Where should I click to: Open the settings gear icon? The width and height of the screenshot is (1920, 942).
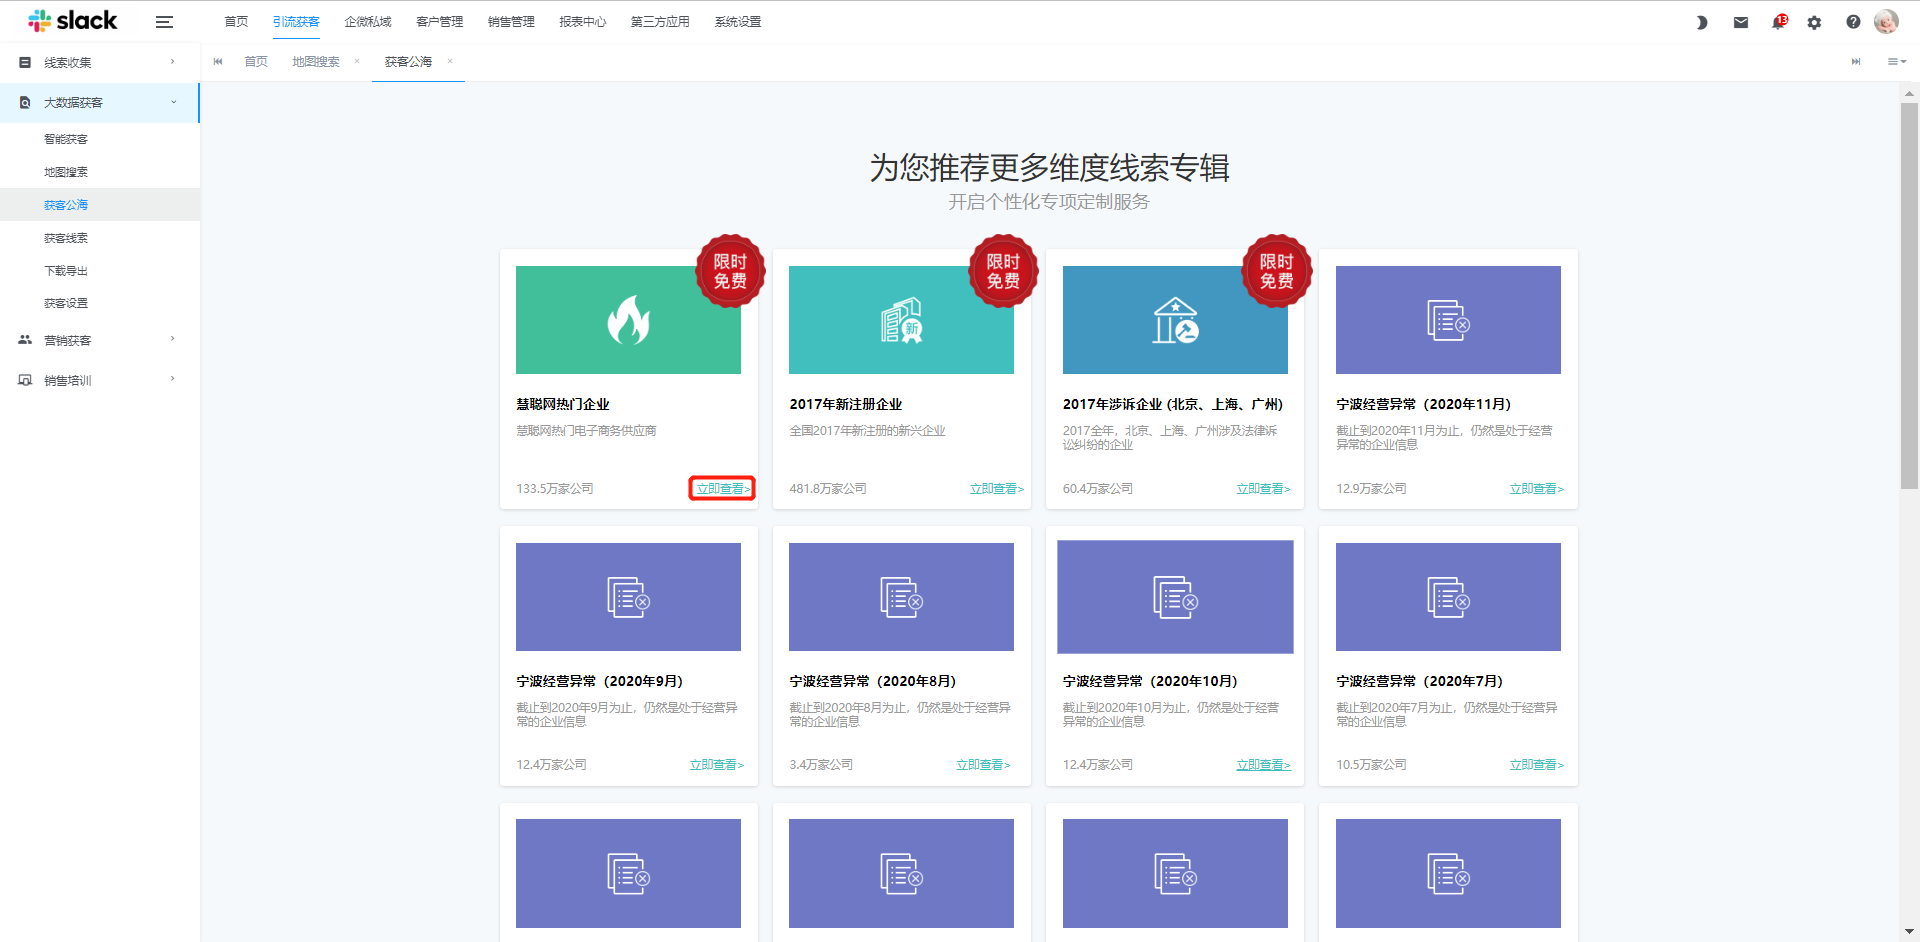pyautogui.click(x=1814, y=22)
